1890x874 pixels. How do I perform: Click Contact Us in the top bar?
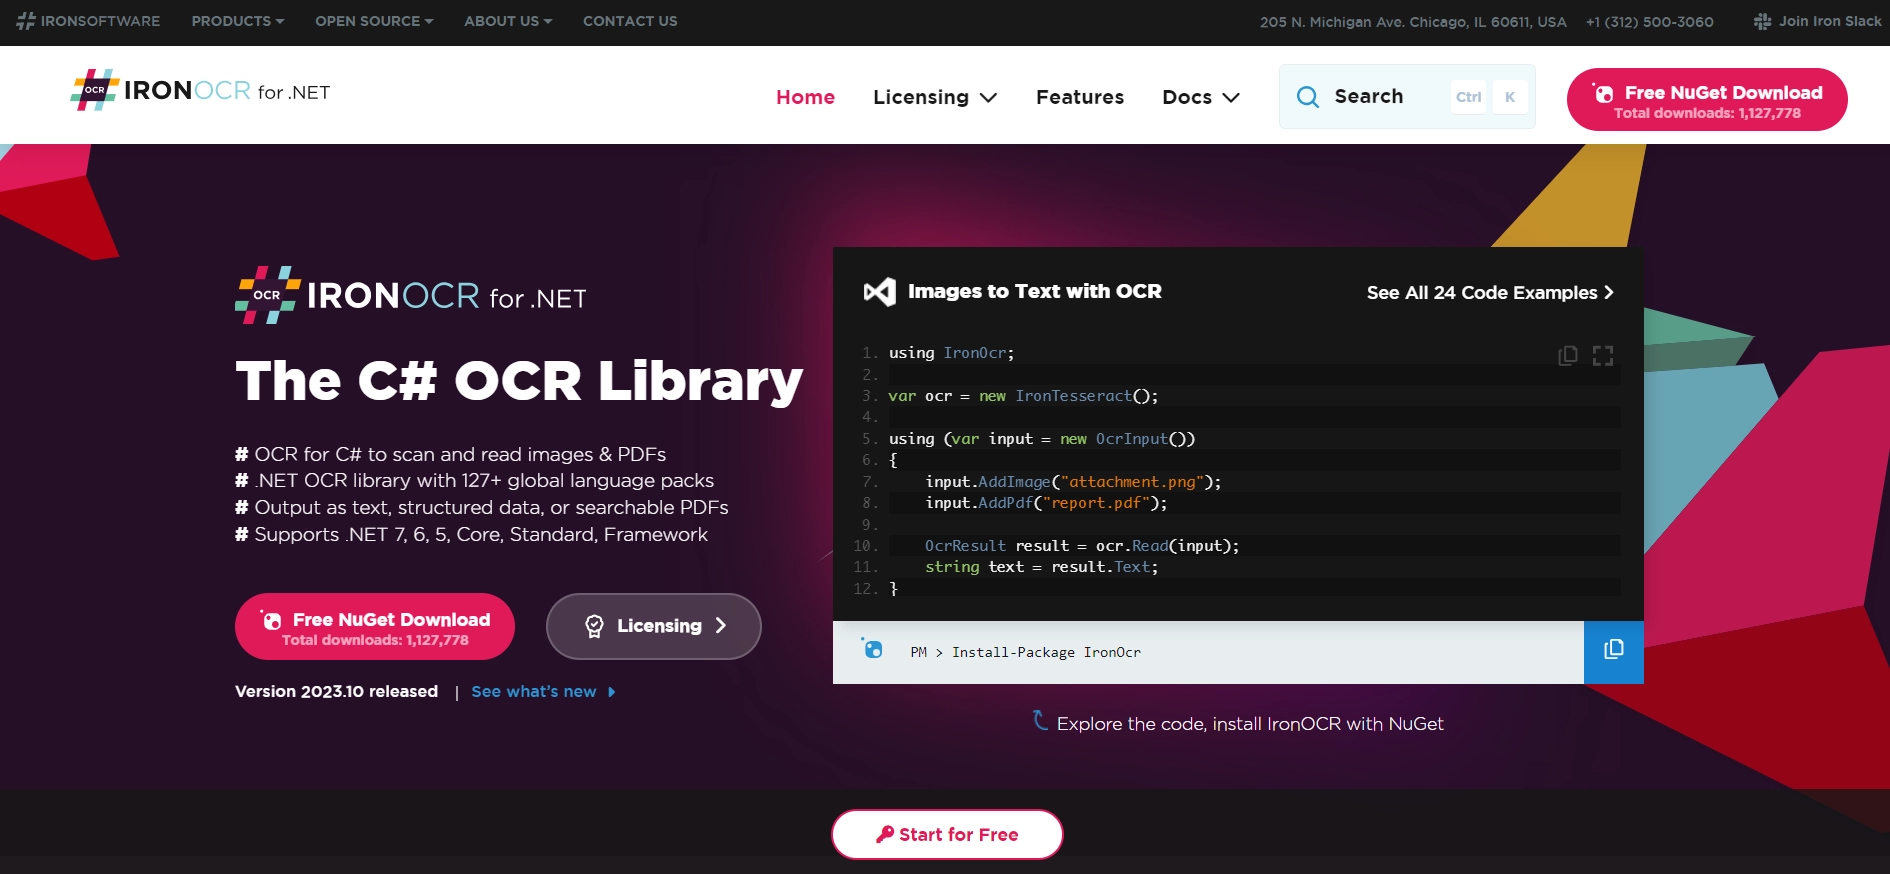coord(630,21)
